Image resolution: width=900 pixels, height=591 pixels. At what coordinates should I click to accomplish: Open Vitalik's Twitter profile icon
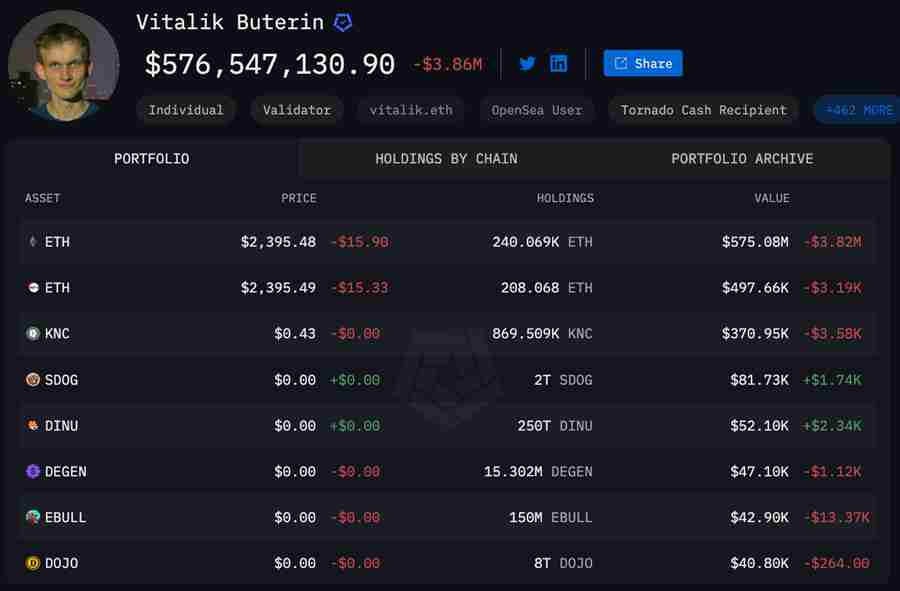(527, 63)
